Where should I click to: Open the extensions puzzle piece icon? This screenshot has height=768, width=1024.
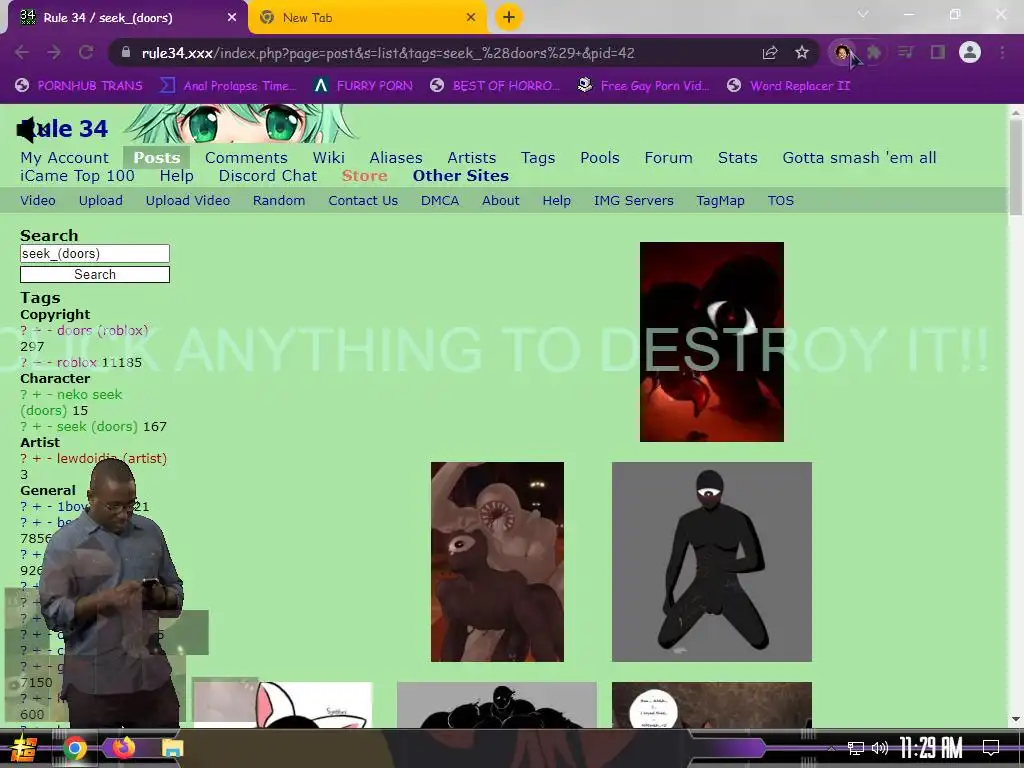(874, 52)
